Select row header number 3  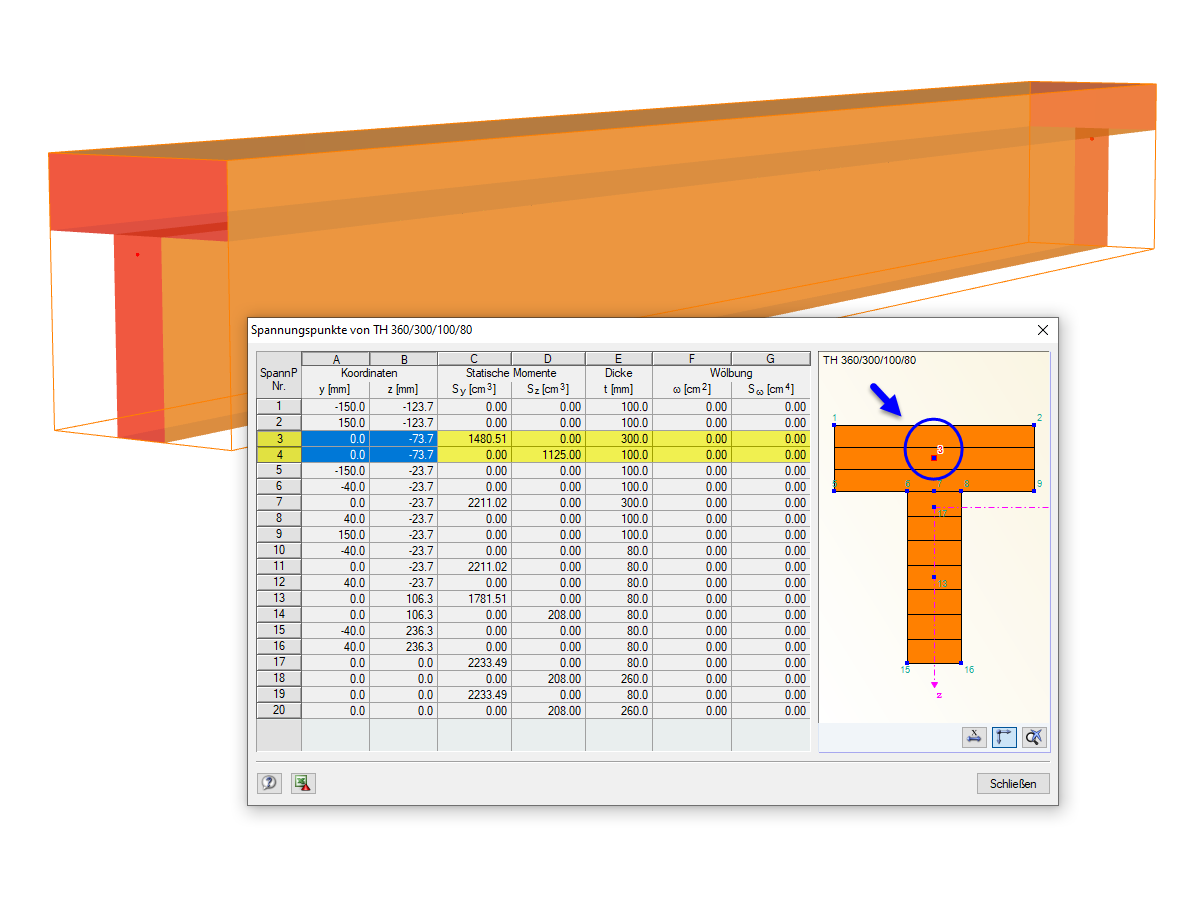[x=279, y=439]
